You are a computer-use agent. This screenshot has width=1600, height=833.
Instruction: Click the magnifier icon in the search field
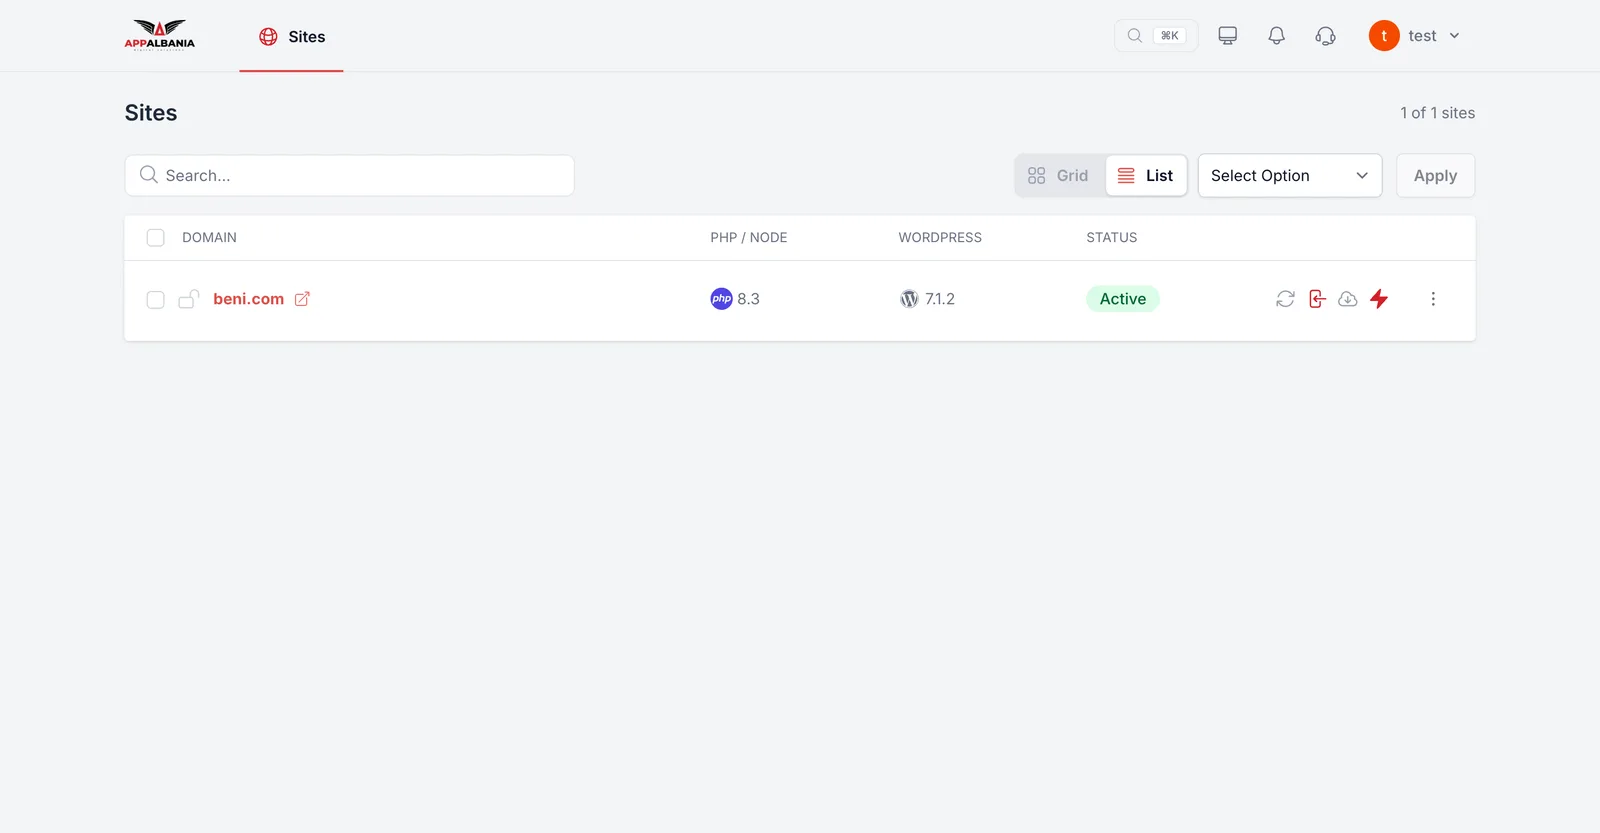[148, 175]
